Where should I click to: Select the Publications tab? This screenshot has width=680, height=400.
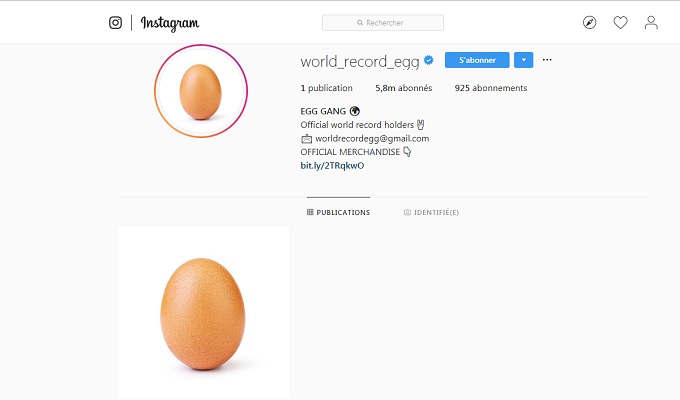[x=338, y=212]
